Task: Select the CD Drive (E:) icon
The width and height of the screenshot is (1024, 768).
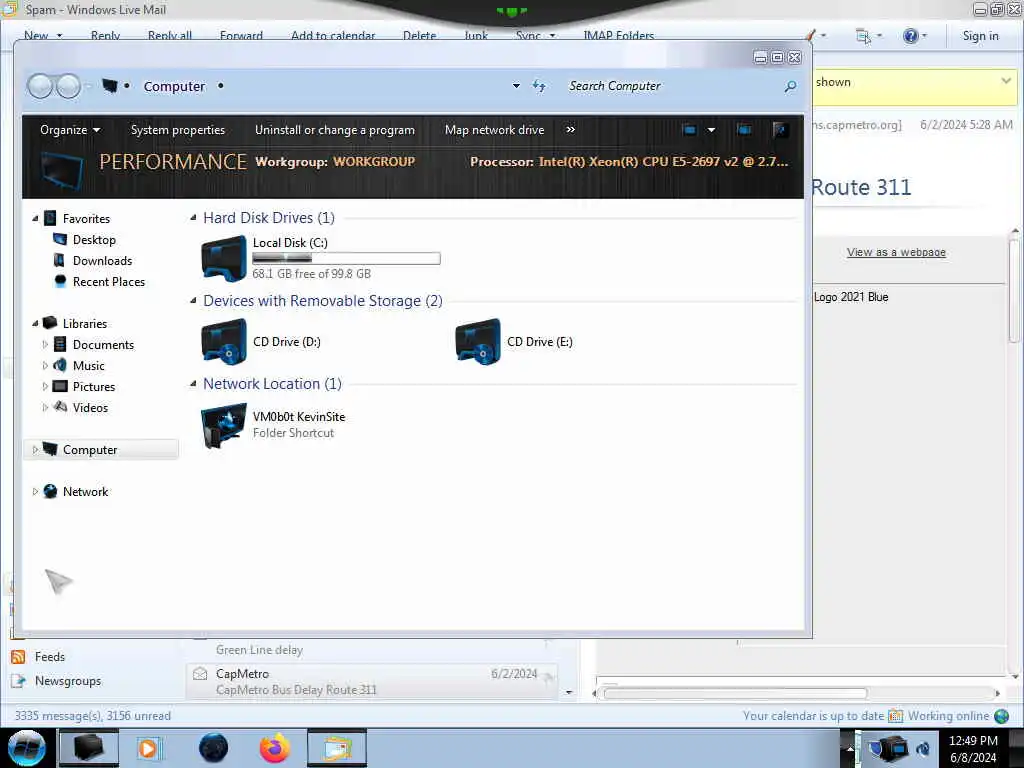Action: 477,342
